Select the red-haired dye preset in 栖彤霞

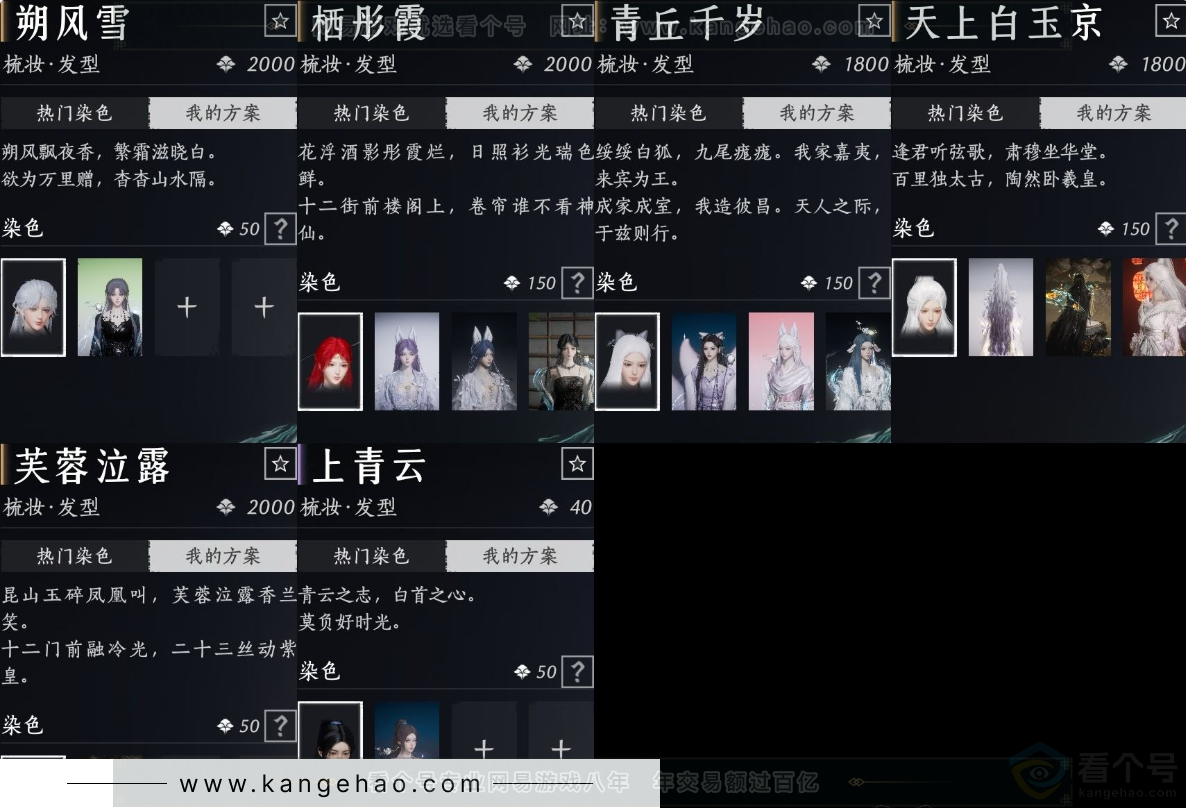point(330,361)
